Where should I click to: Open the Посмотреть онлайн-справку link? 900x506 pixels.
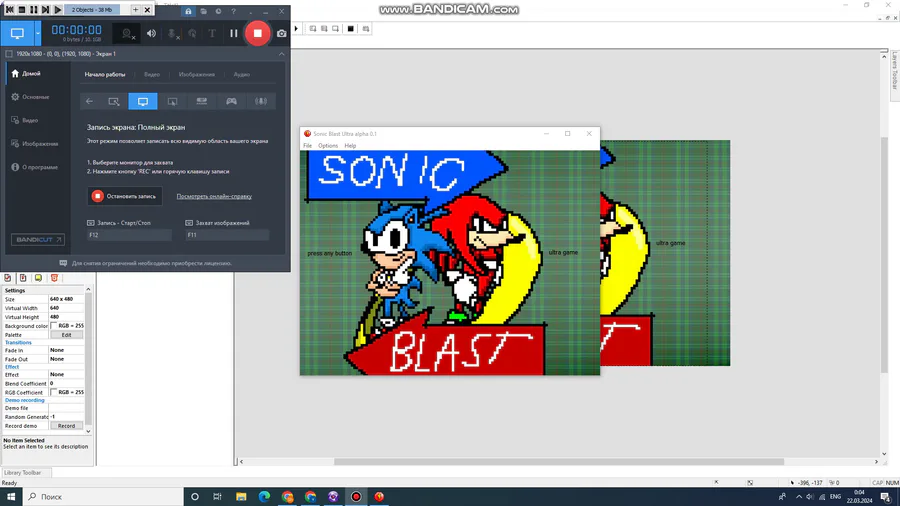[214, 196]
